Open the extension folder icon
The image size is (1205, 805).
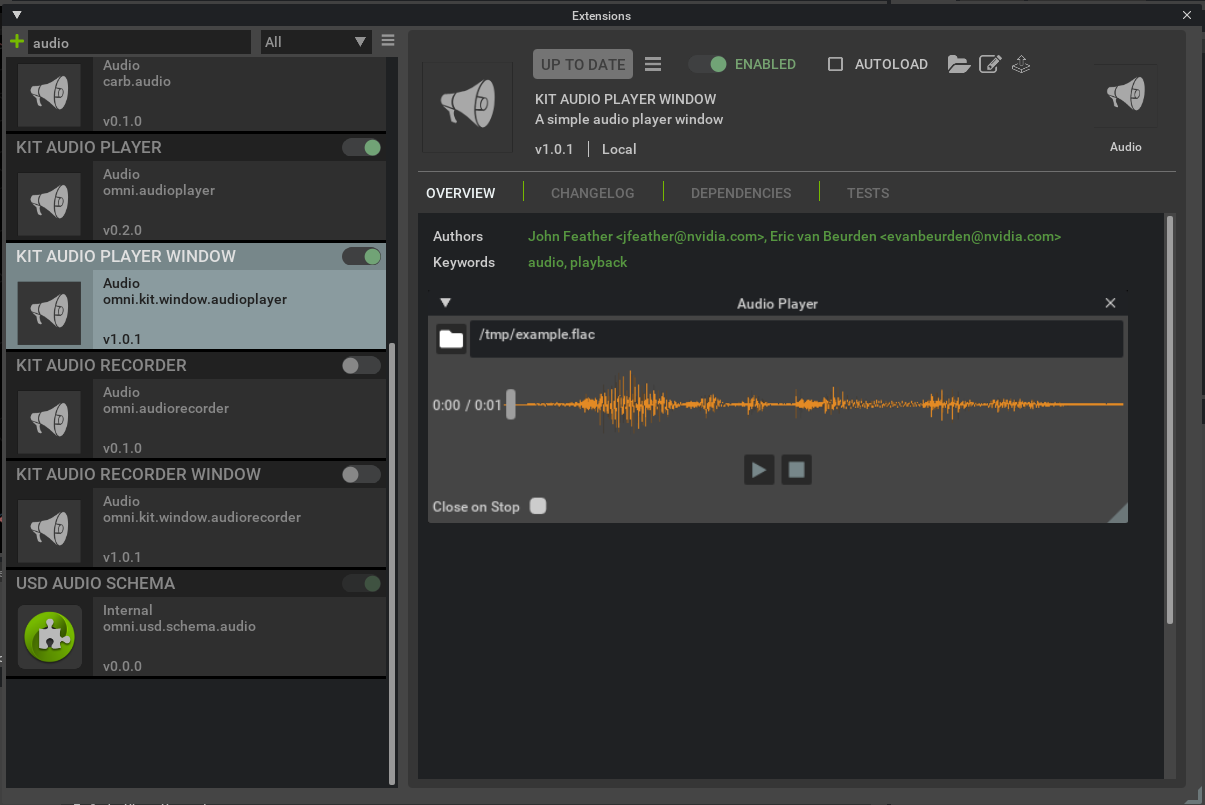point(959,64)
